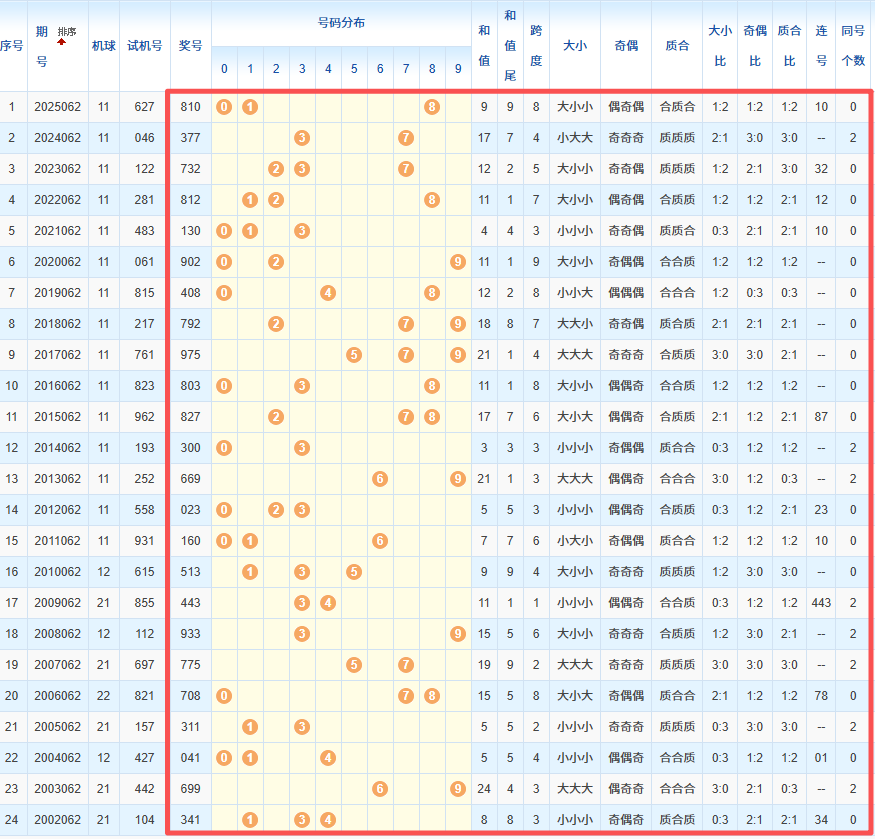Click period number 2002062 in last row
This screenshot has width=875, height=839.
57,820
